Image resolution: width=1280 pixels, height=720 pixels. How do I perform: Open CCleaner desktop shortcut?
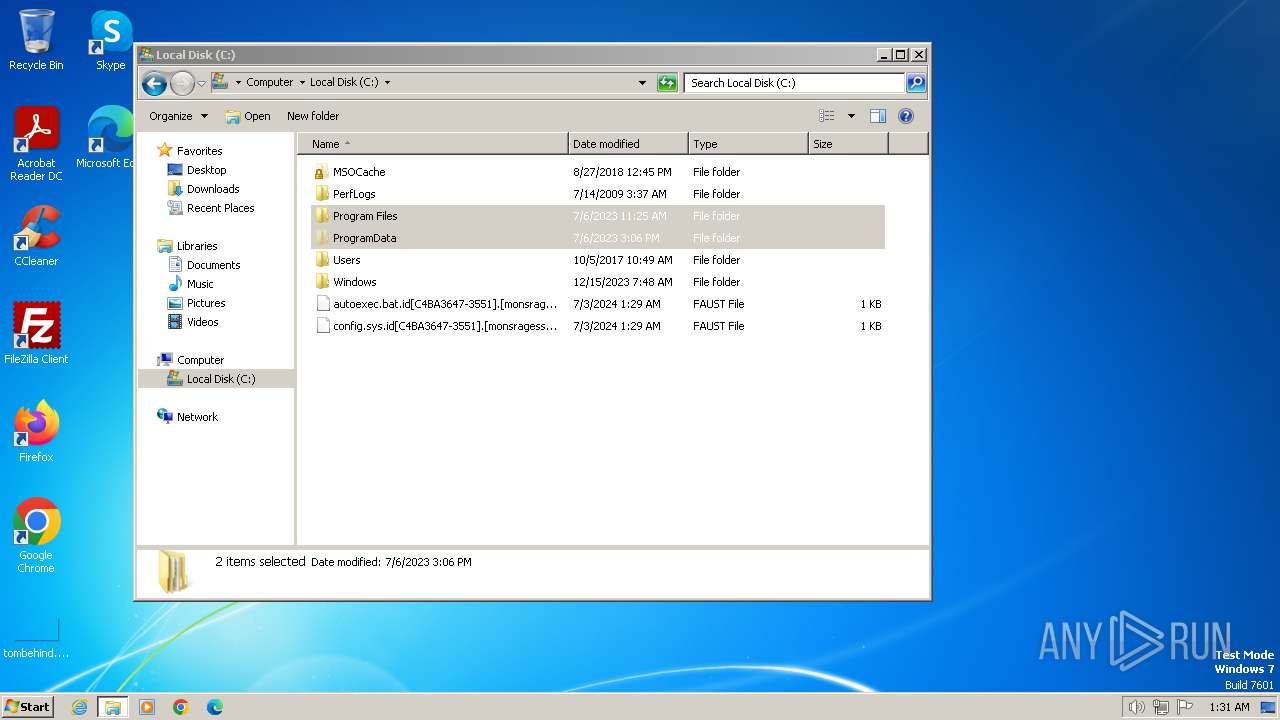point(36,236)
